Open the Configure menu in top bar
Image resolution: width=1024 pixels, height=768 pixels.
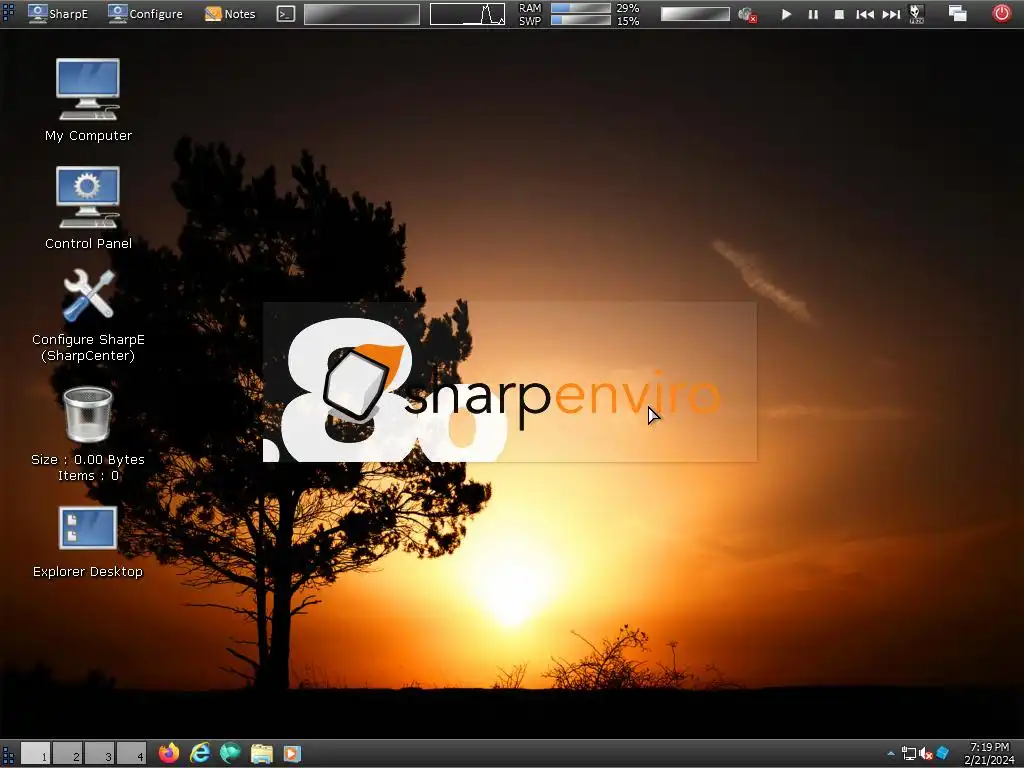pos(146,14)
